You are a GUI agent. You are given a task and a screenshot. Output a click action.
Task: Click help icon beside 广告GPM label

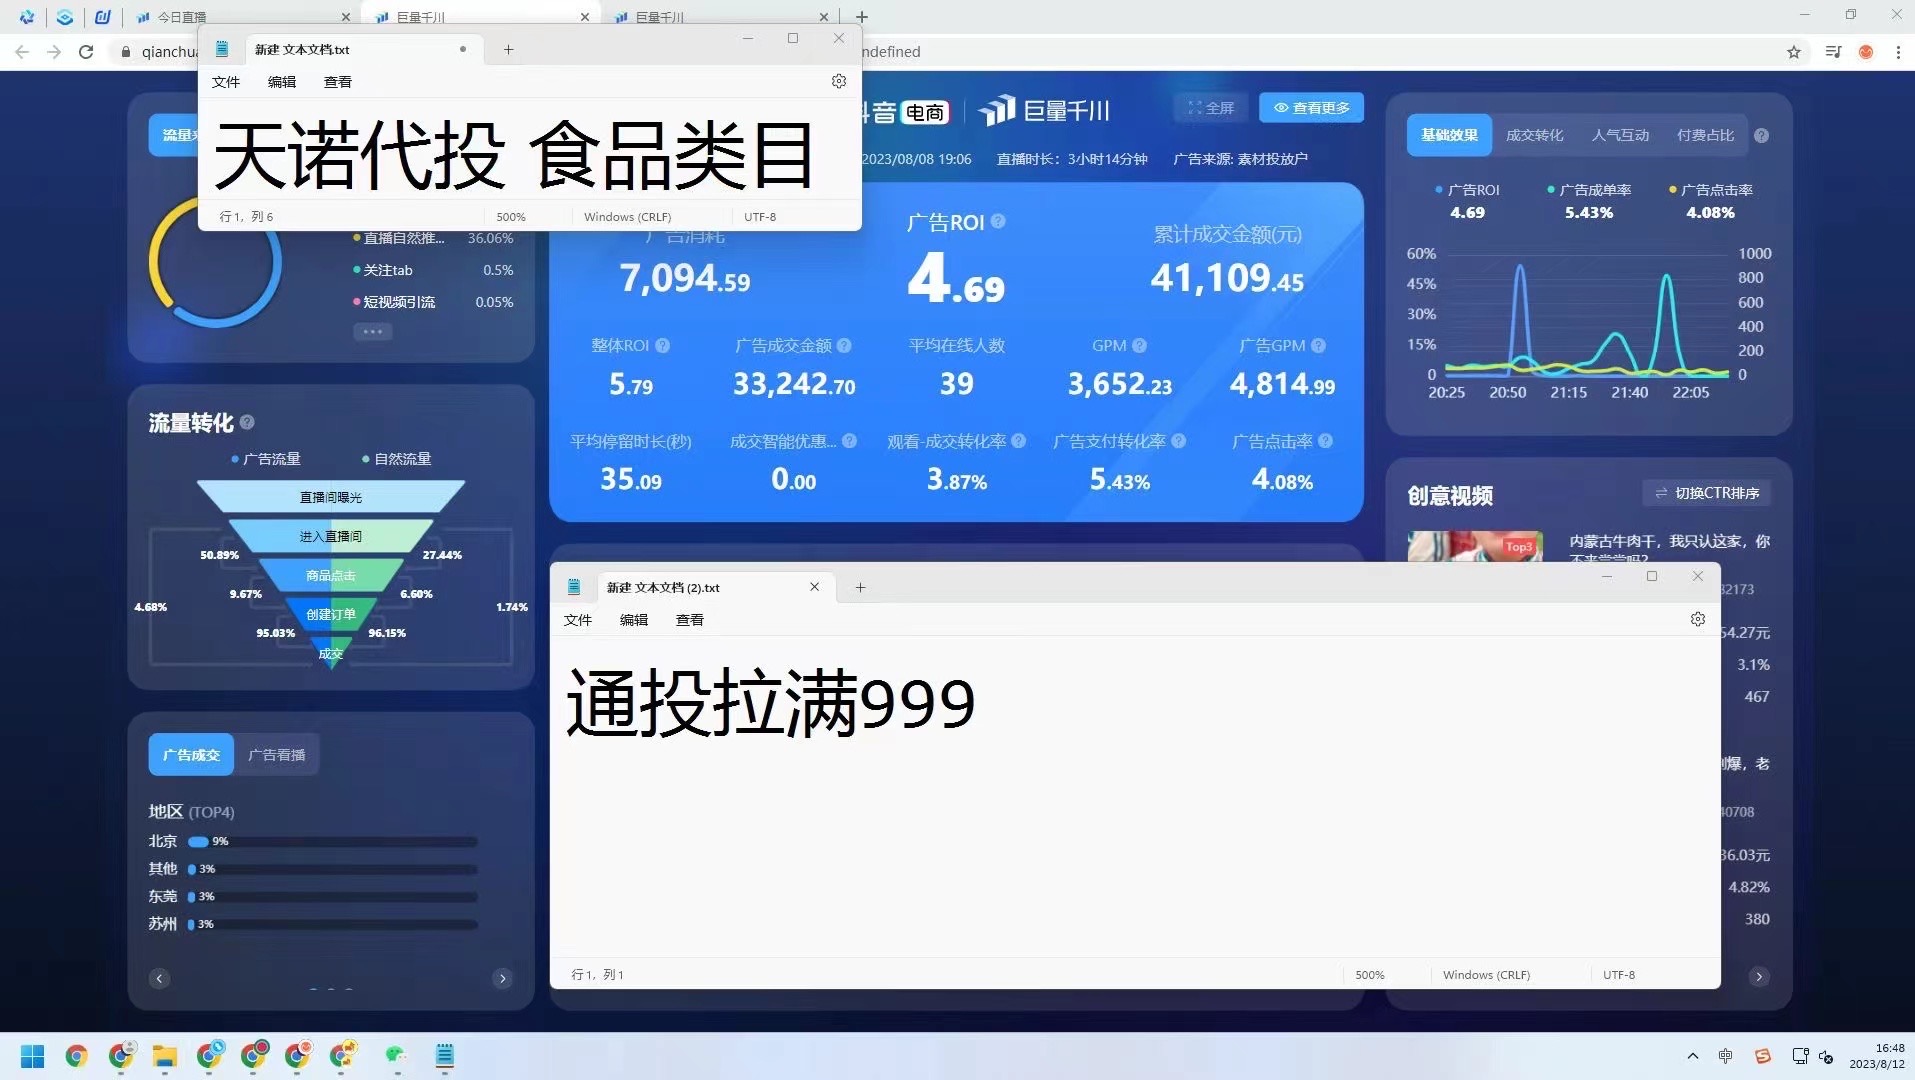(x=1318, y=345)
